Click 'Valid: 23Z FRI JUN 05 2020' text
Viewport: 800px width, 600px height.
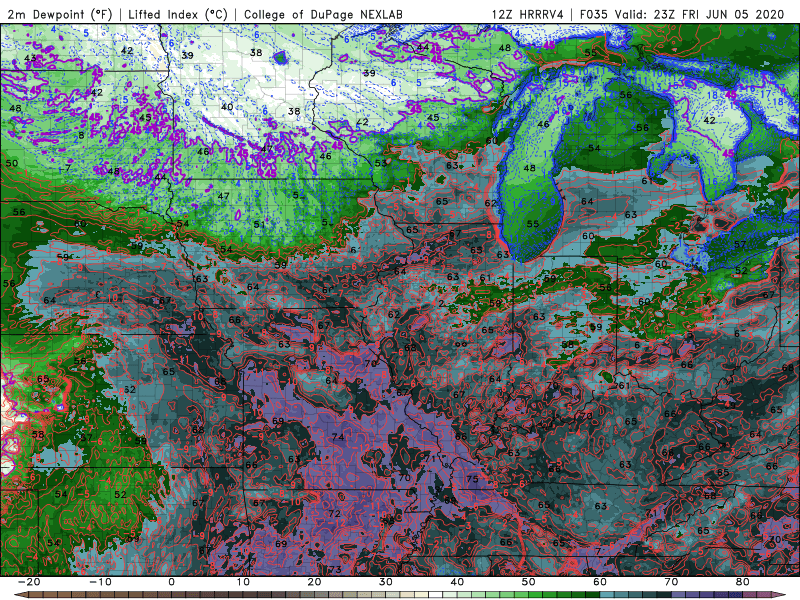[x=699, y=15]
